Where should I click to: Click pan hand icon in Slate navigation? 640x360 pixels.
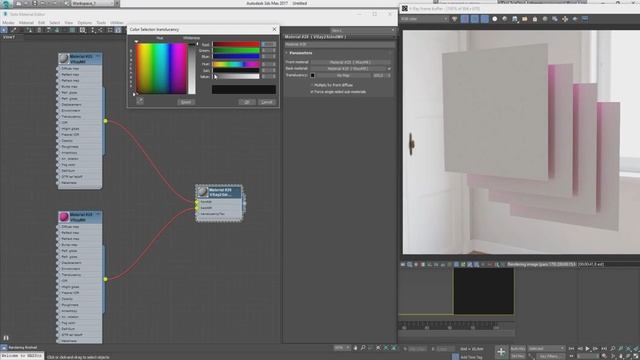[355, 348]
